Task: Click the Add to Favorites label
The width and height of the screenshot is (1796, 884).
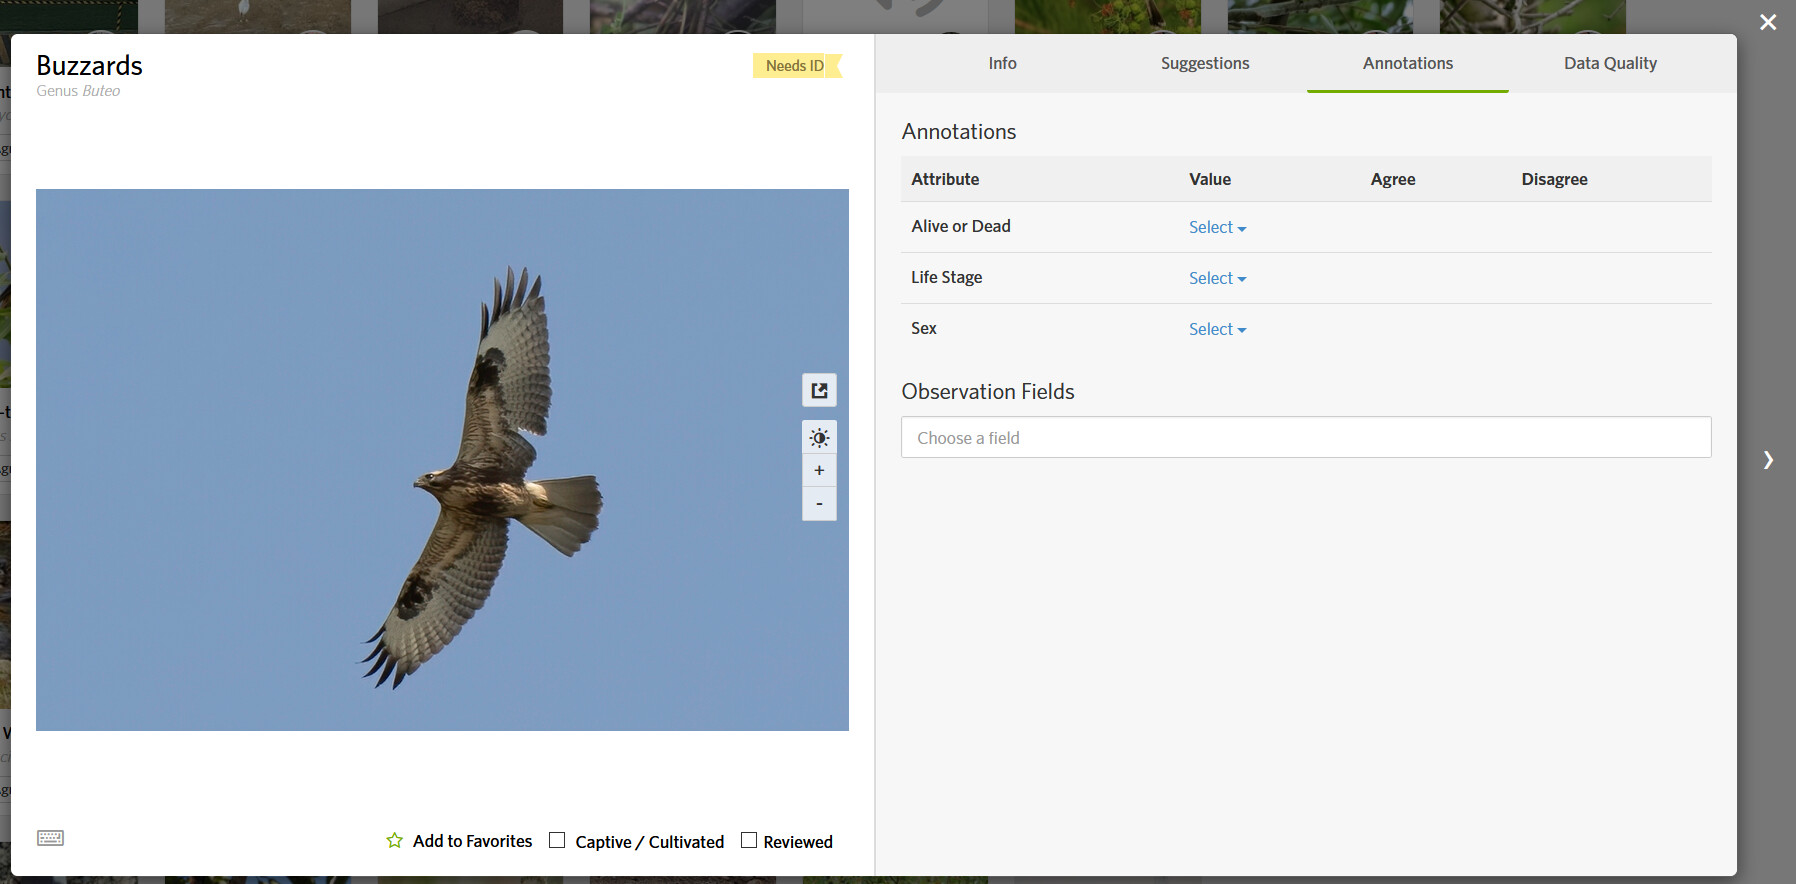Action: point(472,841)
